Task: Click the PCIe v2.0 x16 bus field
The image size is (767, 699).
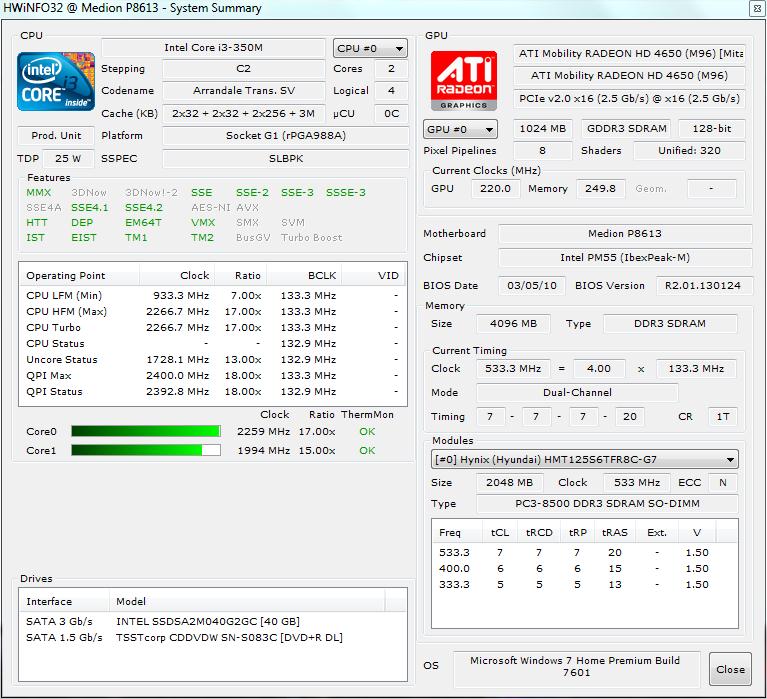Action: 629,98
